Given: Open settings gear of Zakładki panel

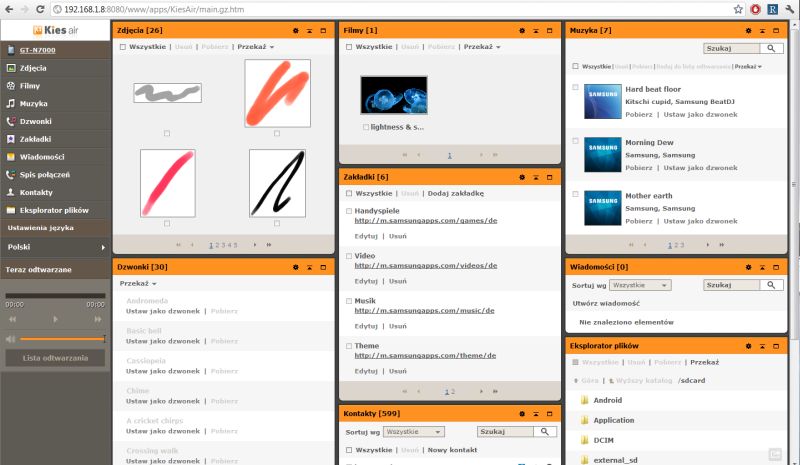Looking at the screenshot, I should coord(522,177).
